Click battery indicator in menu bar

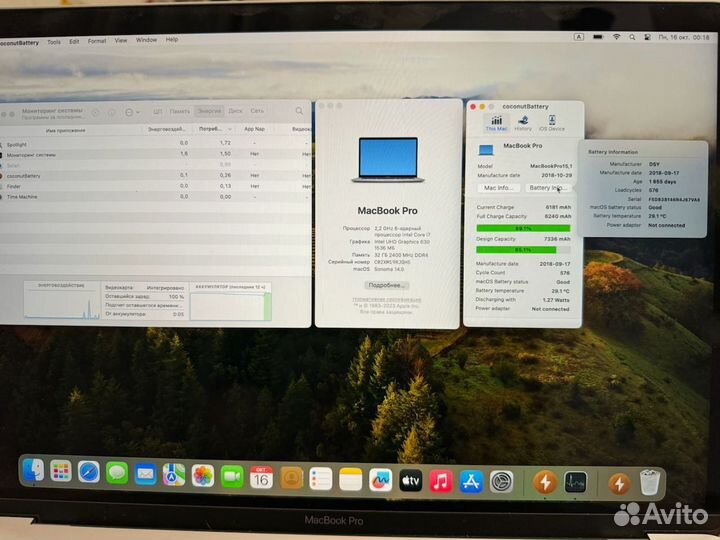[x=597, y=37]
